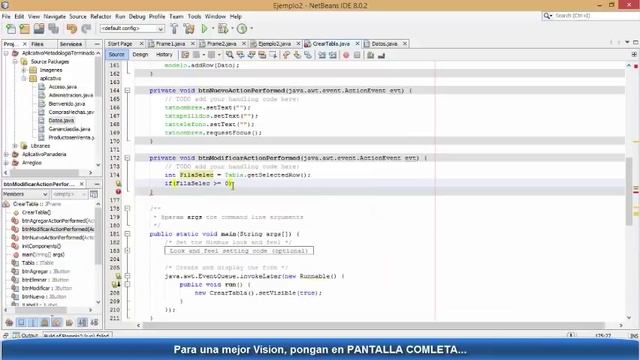
Task: Open the File menu
Action: tap(6, 17)
